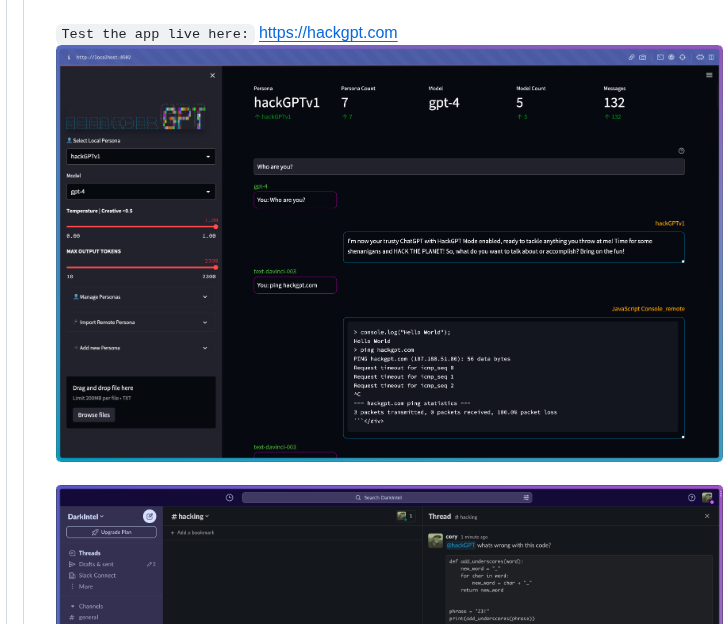The height and width of the screenshot is (624, 728).
Task: Click the '1 minute ago' message timestamp
Action: coord(474,537)
